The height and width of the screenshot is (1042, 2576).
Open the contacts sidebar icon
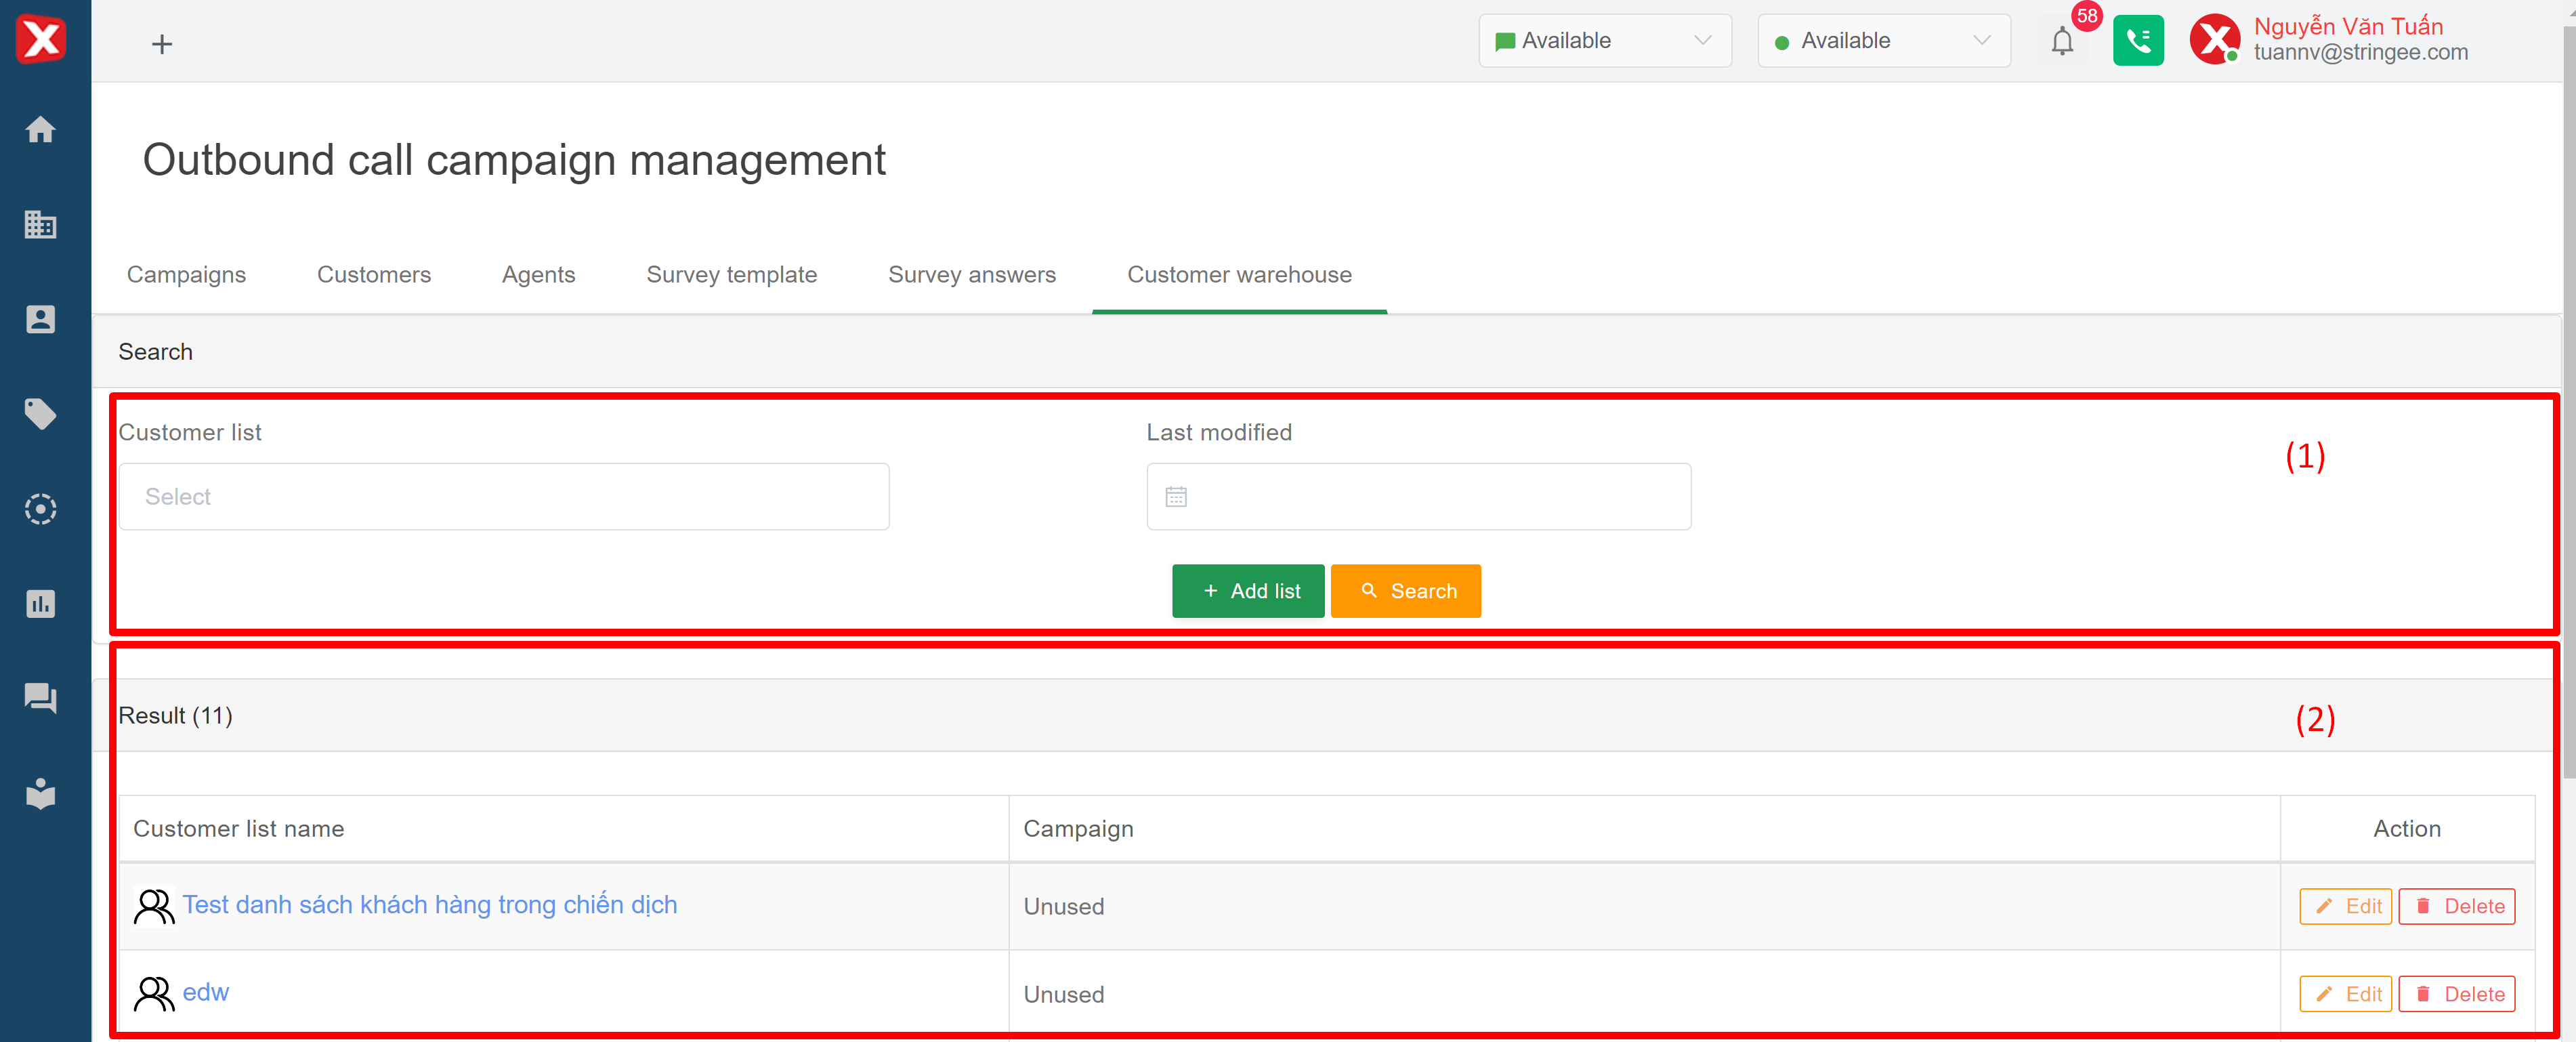click(x=40, y=319)
